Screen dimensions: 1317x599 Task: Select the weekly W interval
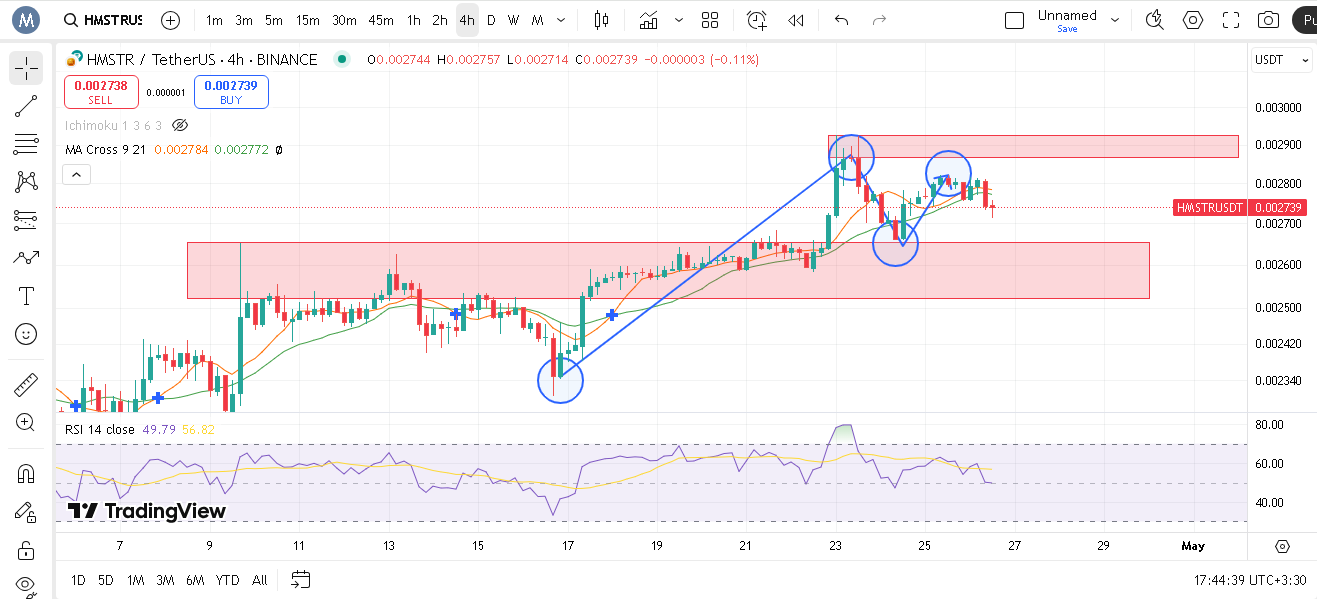514,20
